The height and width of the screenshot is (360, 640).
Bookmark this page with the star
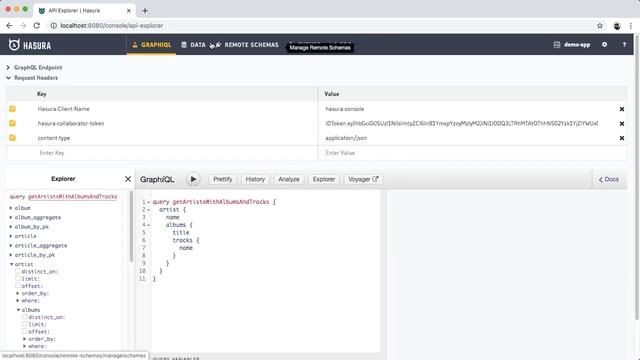pos(600,26)
